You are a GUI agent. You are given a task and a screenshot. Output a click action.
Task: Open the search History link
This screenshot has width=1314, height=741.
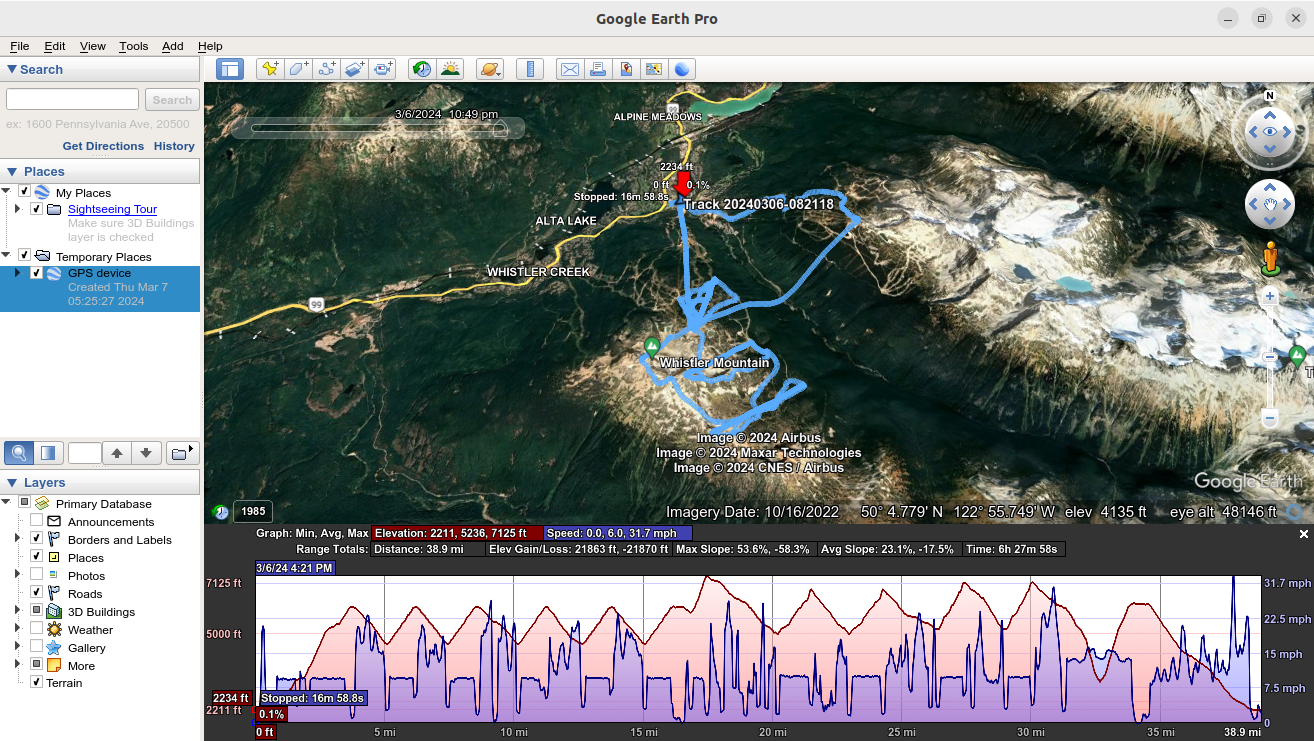(x=174, y=146)
